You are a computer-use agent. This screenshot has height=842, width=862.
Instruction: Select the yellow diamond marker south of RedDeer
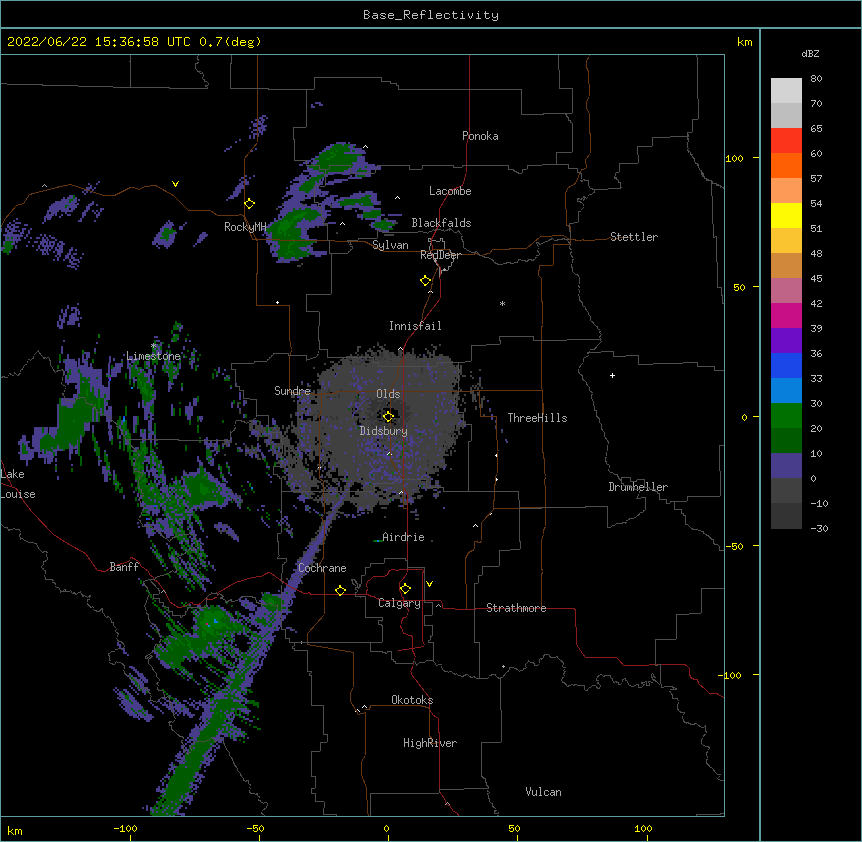point(426,281)
